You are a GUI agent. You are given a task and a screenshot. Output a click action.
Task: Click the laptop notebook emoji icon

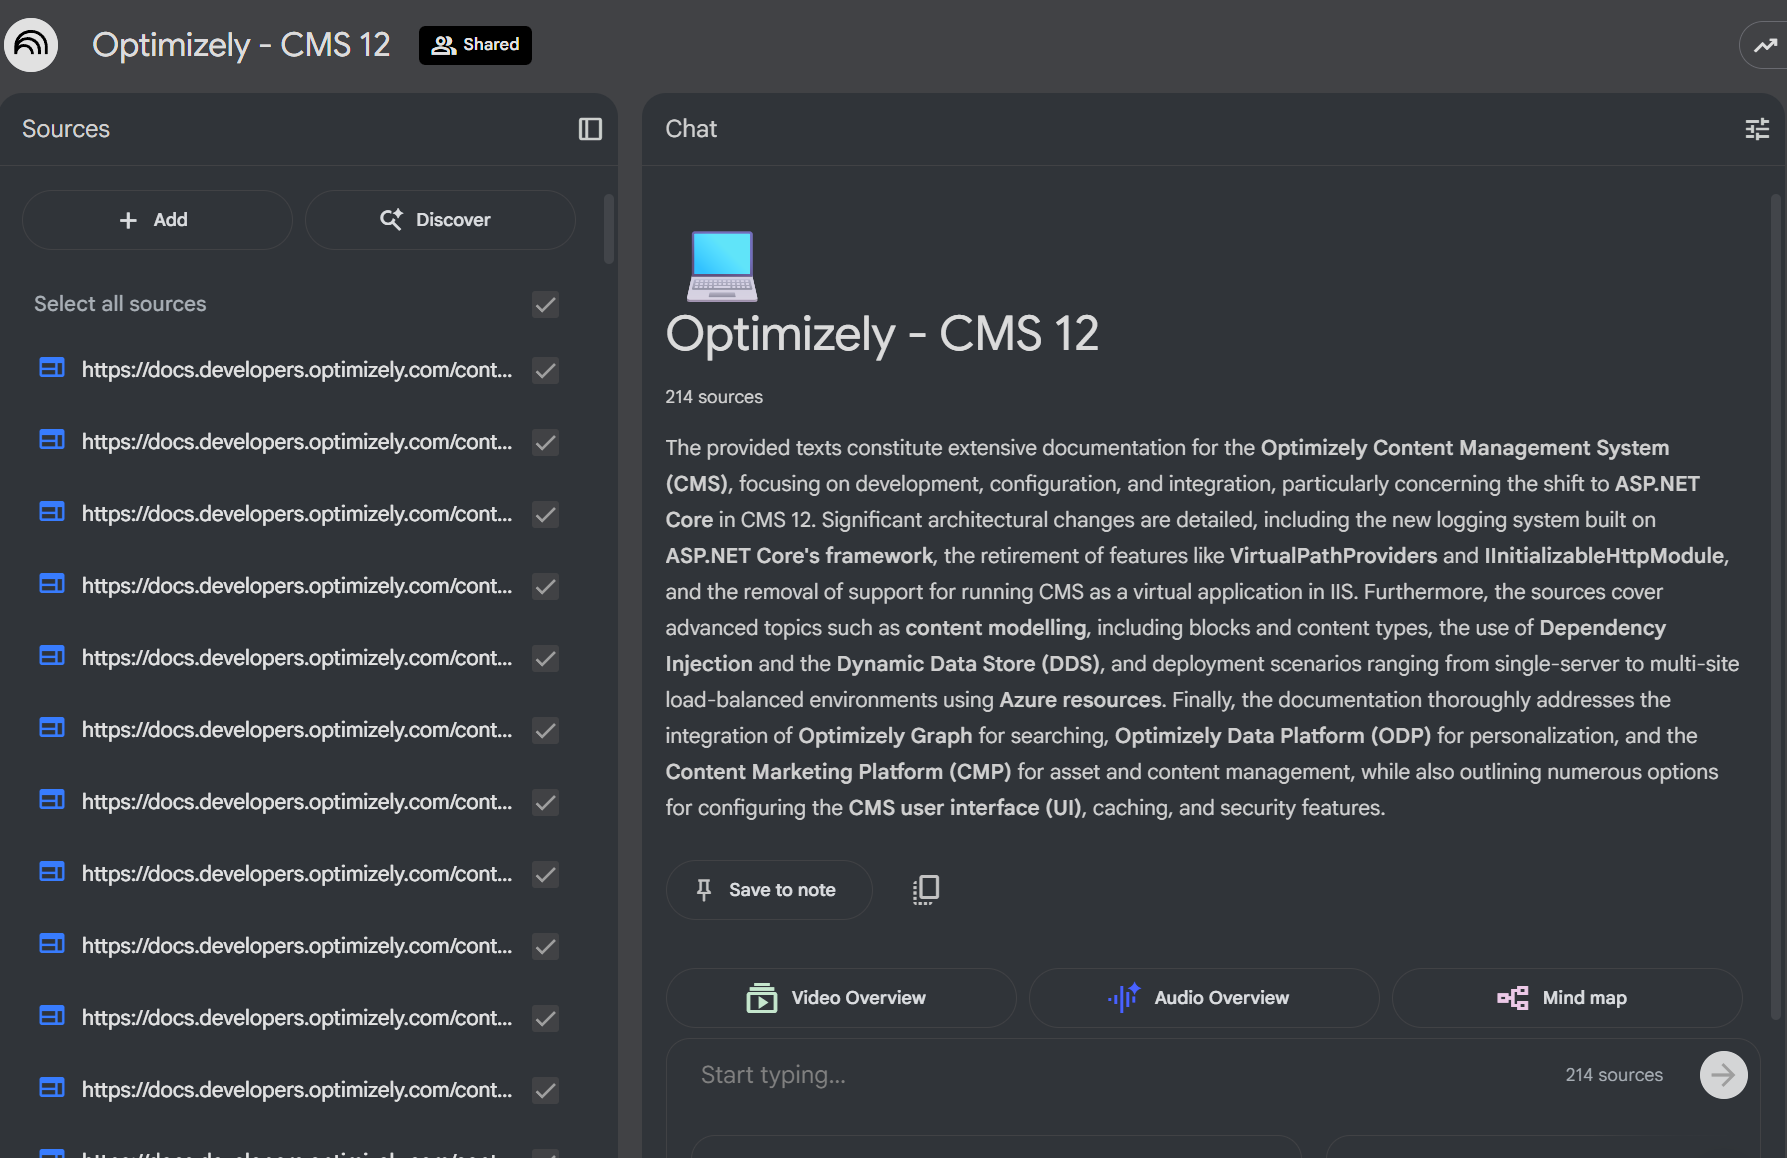[x=722, y=266]
